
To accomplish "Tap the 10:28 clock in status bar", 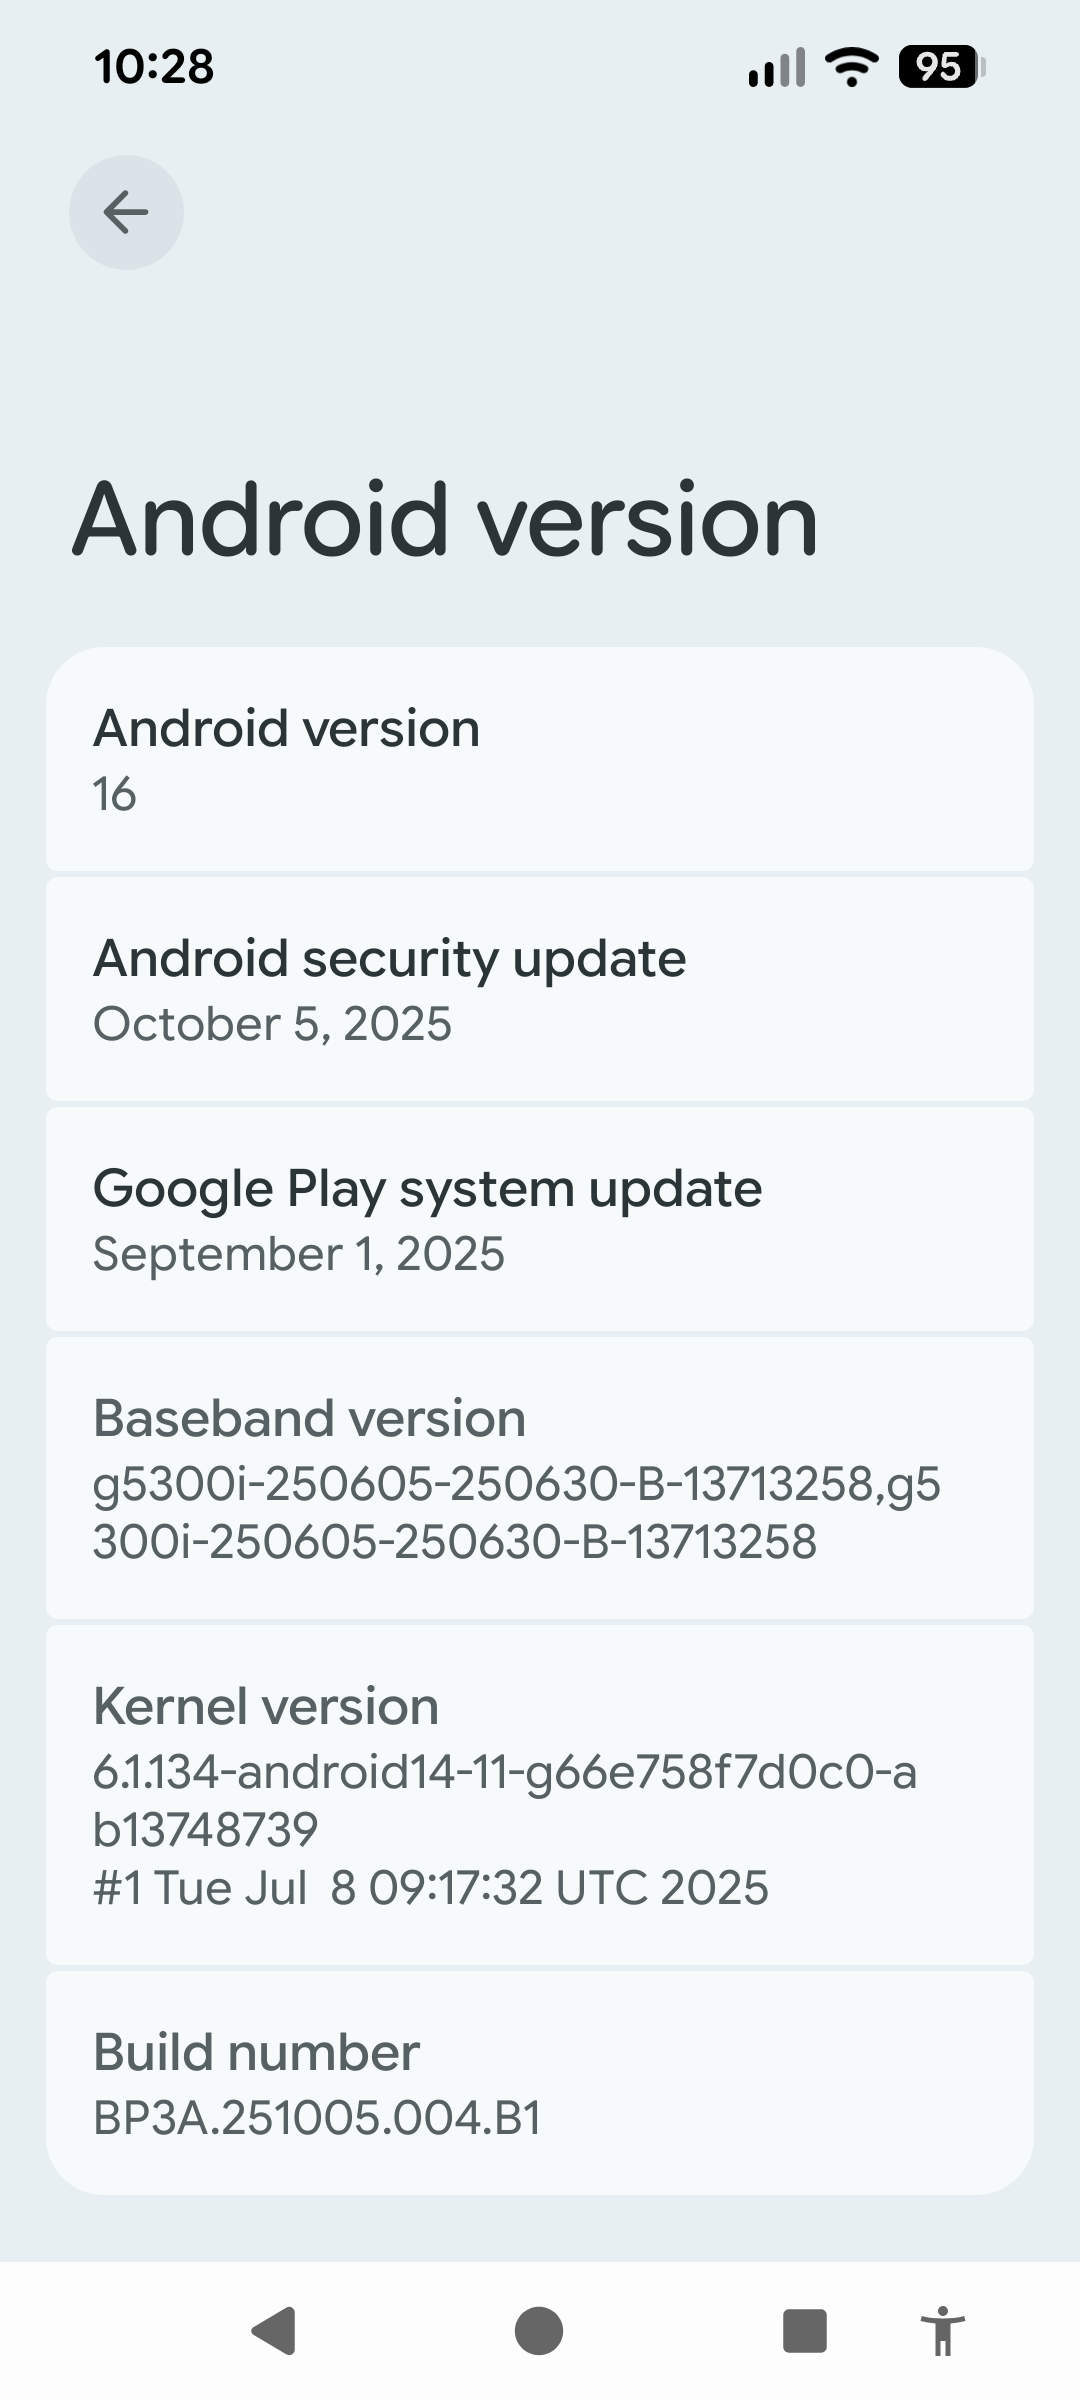I will (x=154, y=67).
